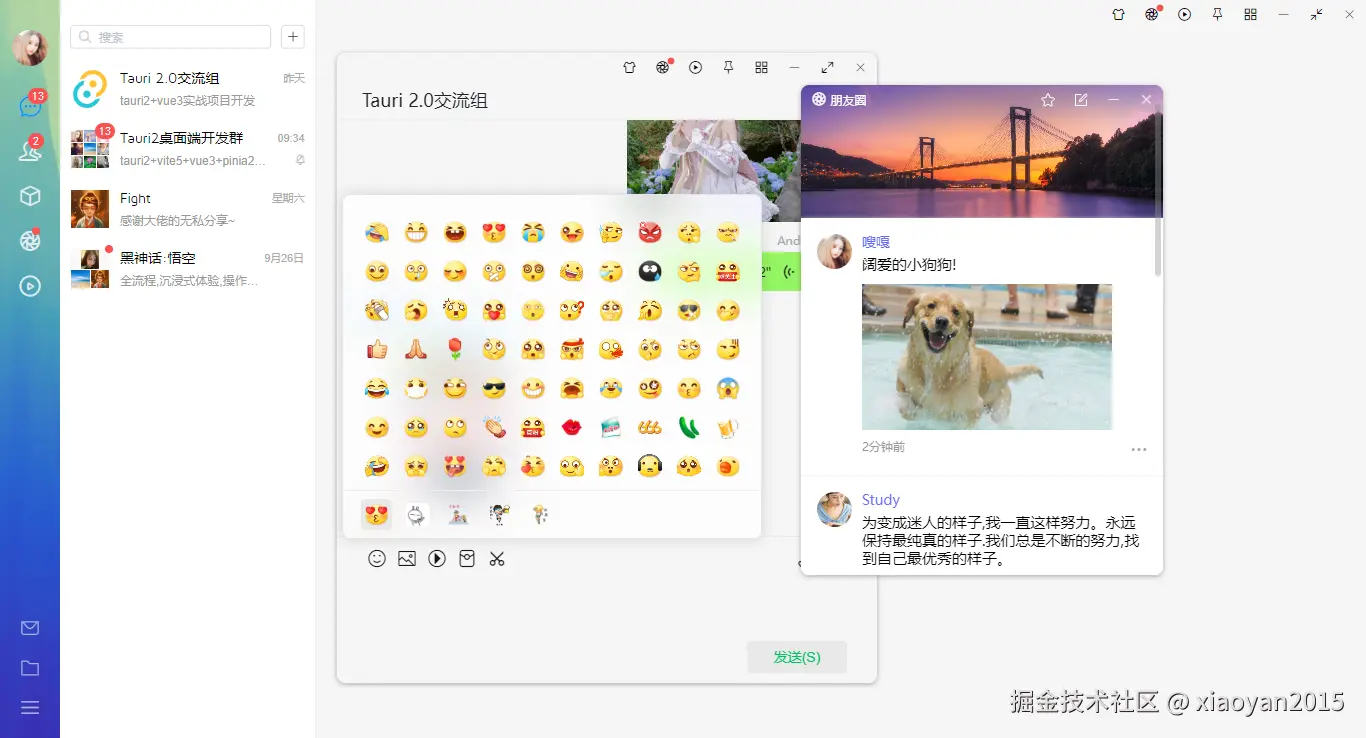Open the emoji picker smiley icon
Viewport: 1366px width, 738px height.
377,559
